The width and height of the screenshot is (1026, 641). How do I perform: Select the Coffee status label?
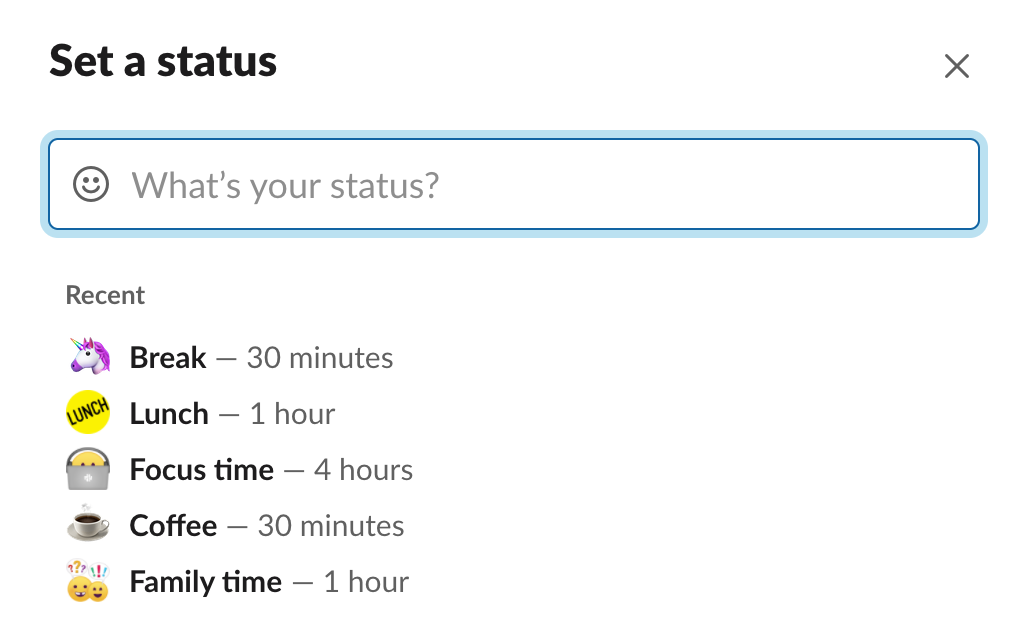pos(173,525)
